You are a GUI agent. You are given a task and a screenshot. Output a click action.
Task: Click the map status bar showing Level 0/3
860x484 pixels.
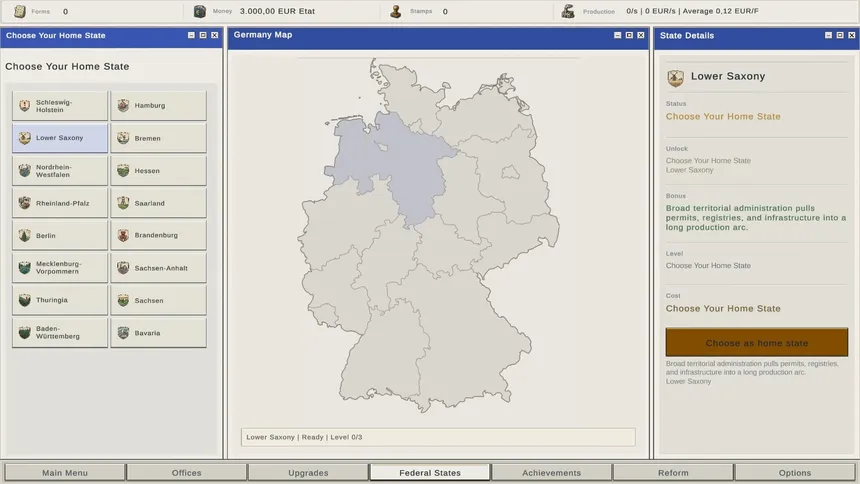click(x=438, y=437)
